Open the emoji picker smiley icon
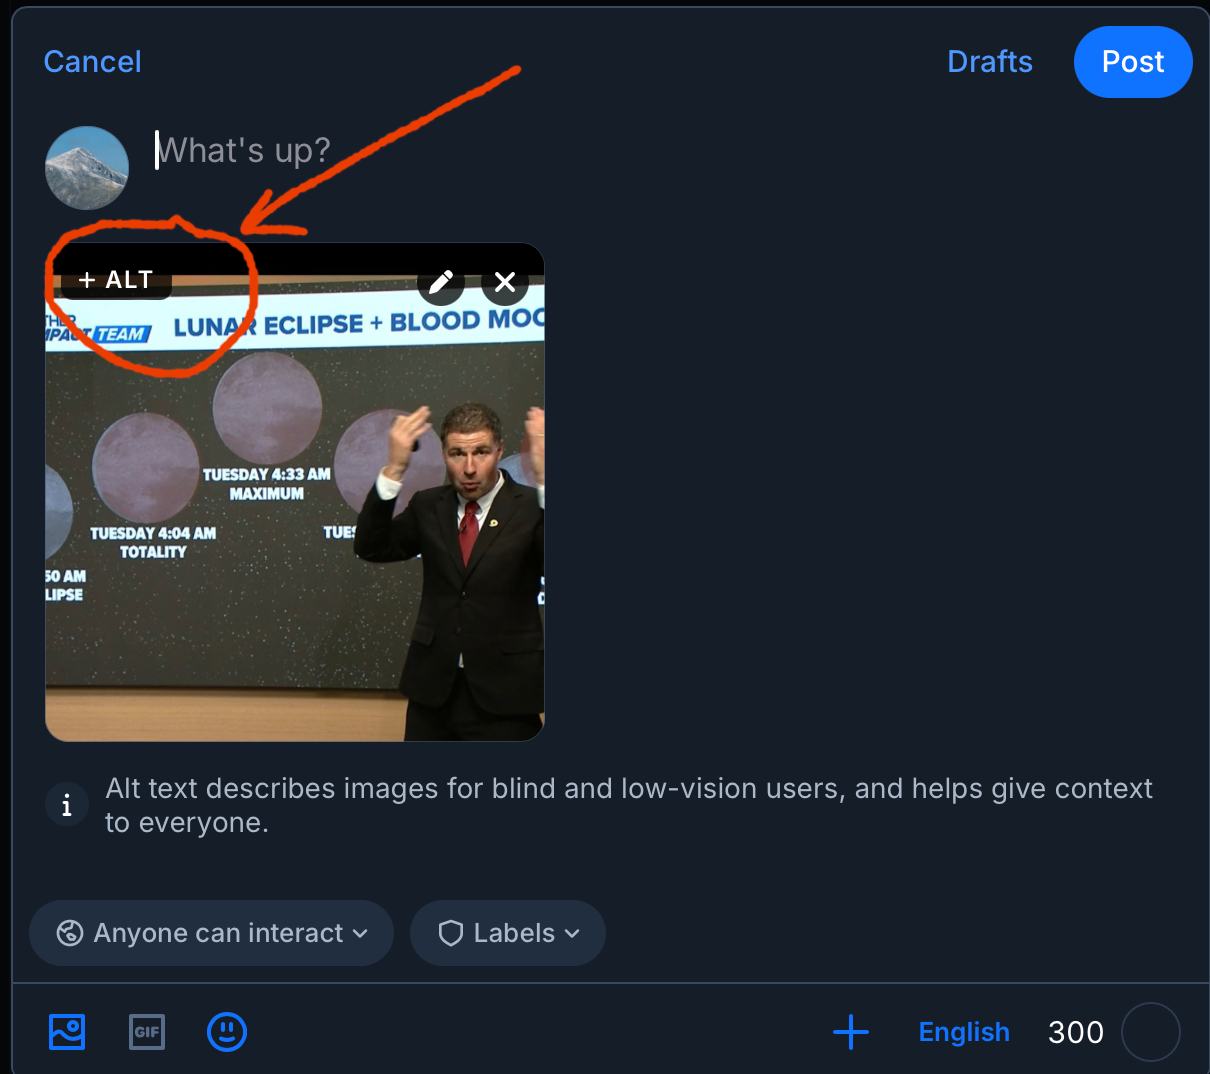 (x=227, y=1031)
